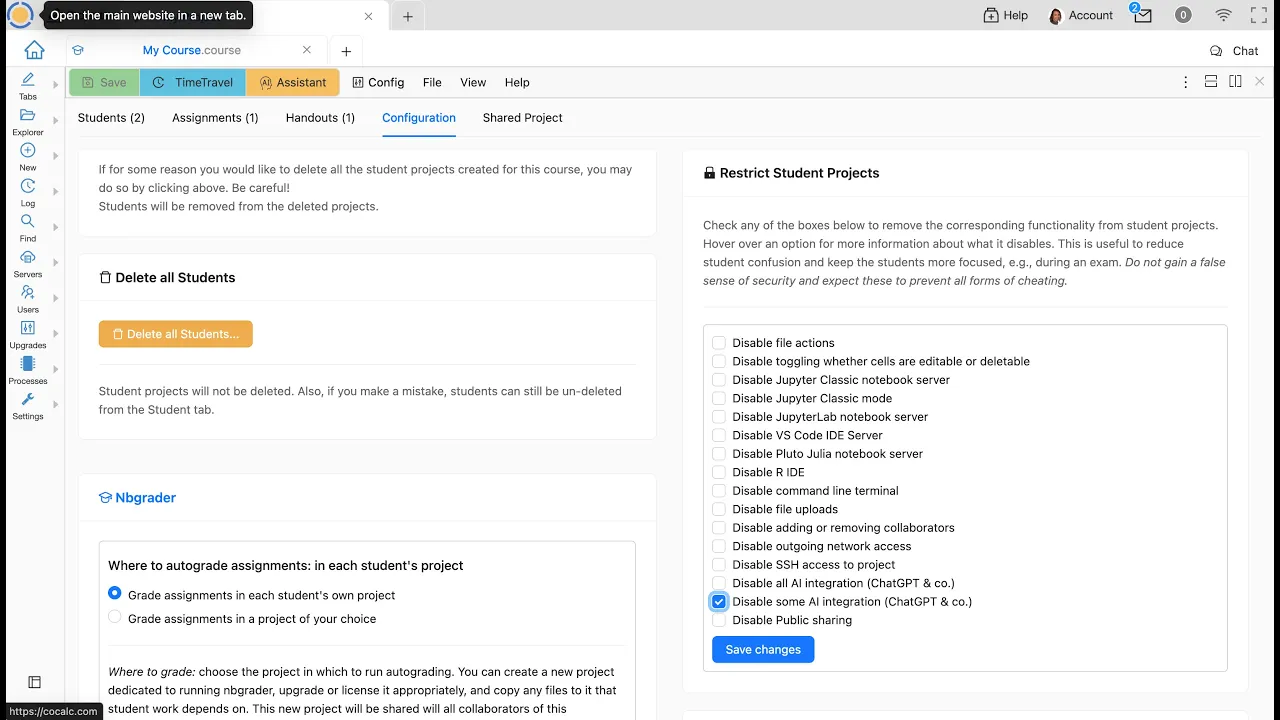Uncheck Disable some AI integration
Image resolution: width=1280 pixels, height=720 pixels.
719,602
